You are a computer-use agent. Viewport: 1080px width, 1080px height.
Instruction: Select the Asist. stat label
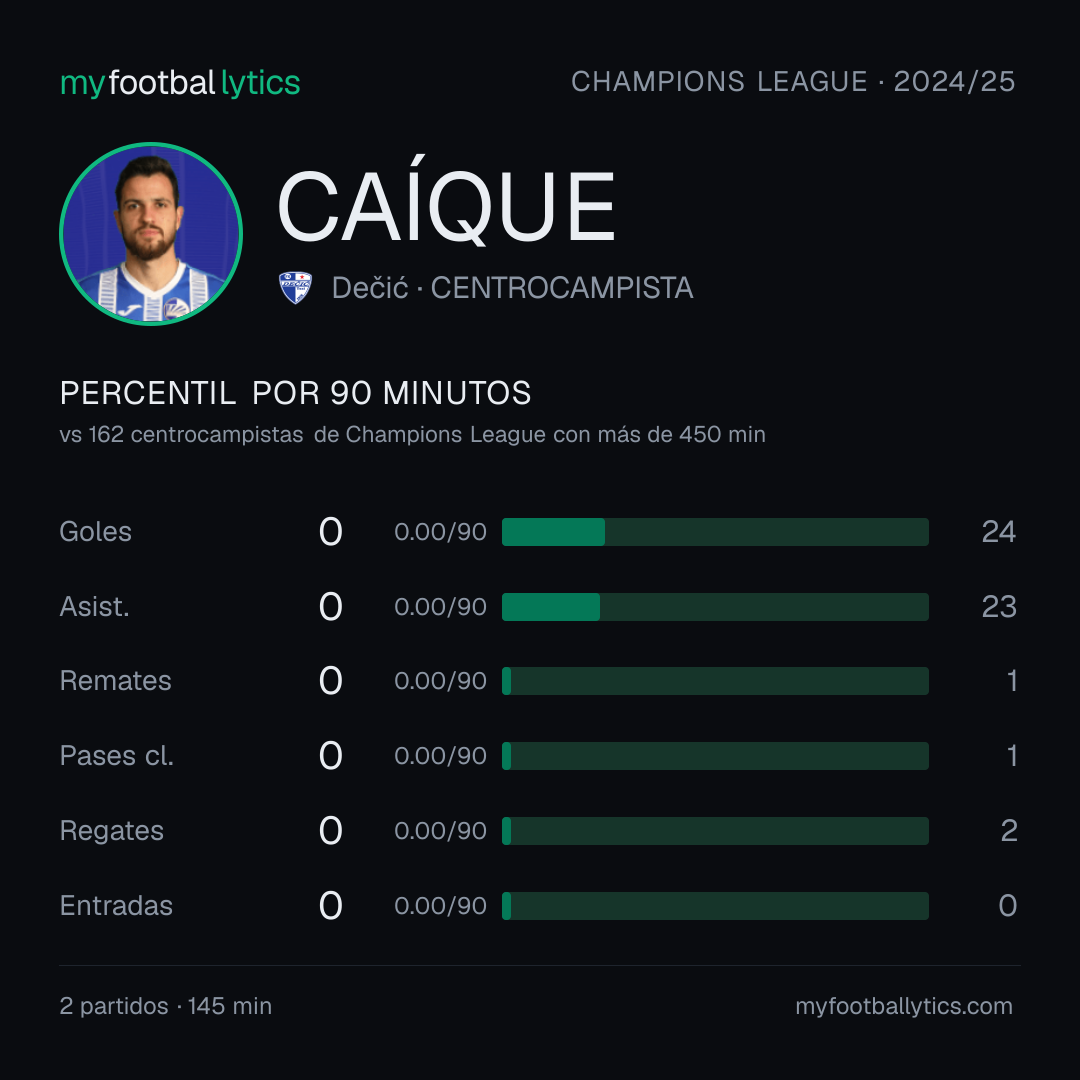(94, 607)
